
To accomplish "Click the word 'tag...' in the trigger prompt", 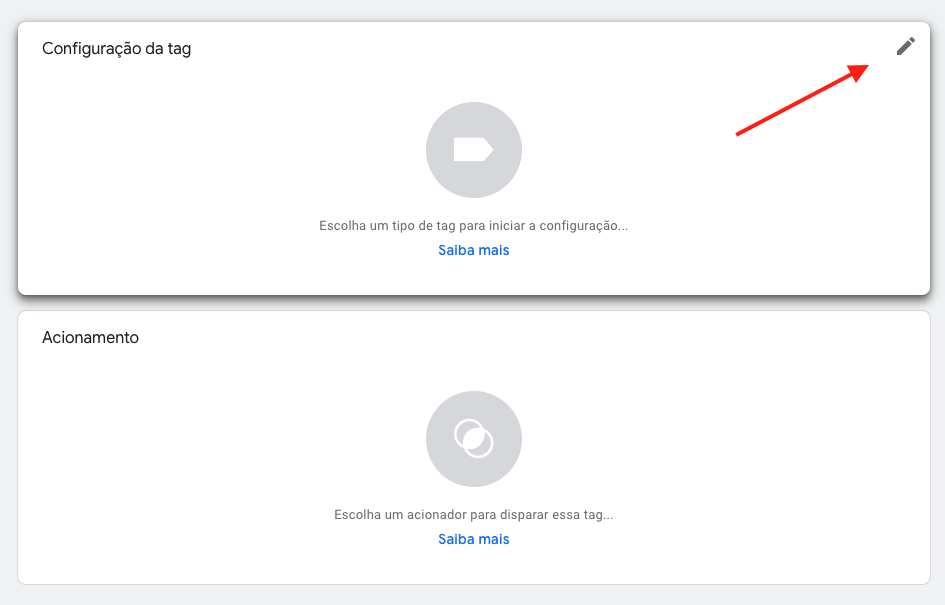I will [x=598, y=515].
